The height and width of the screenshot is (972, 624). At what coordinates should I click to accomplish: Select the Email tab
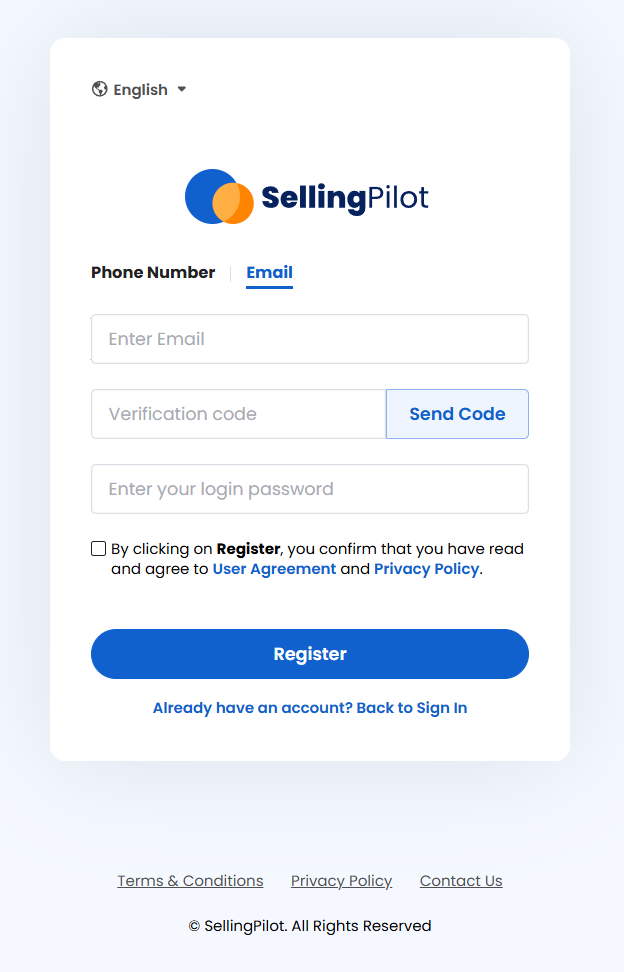(270, 273)
